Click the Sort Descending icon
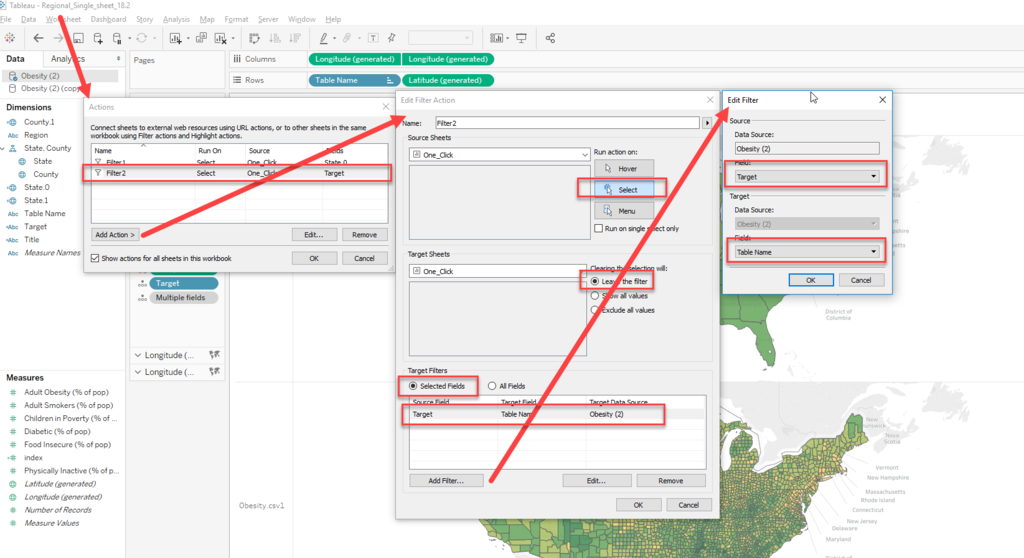Image resolution: width=1024 pixels, height=558 pixels. [x=295, y=38]
